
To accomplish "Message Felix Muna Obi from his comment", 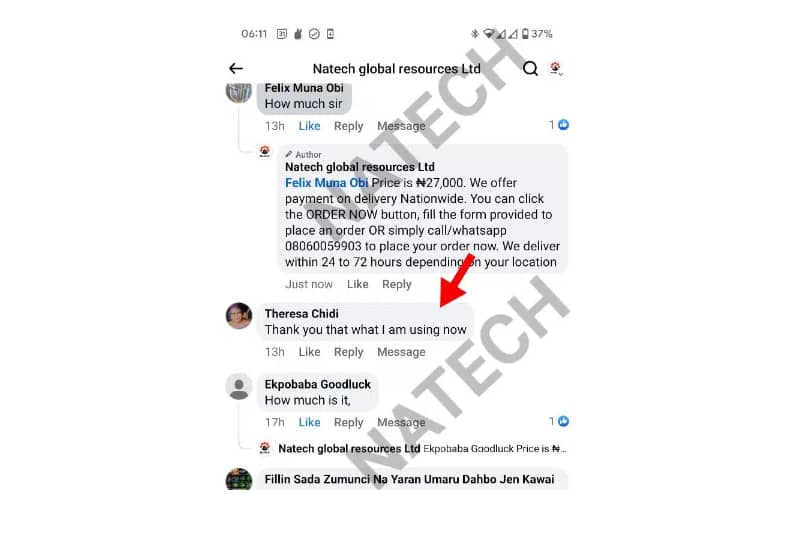I will click(401, 126).
